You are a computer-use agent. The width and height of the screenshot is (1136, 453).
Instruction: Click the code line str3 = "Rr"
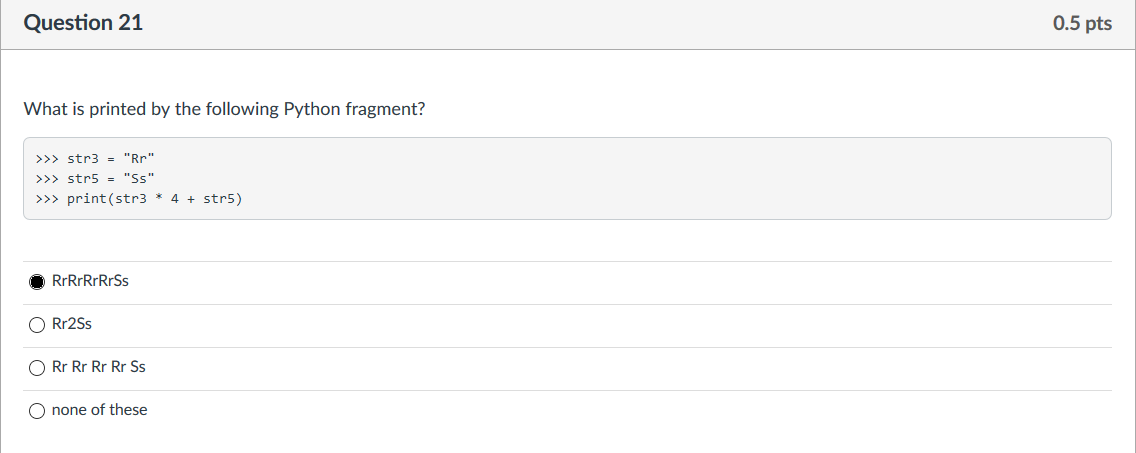coord(95,157)
